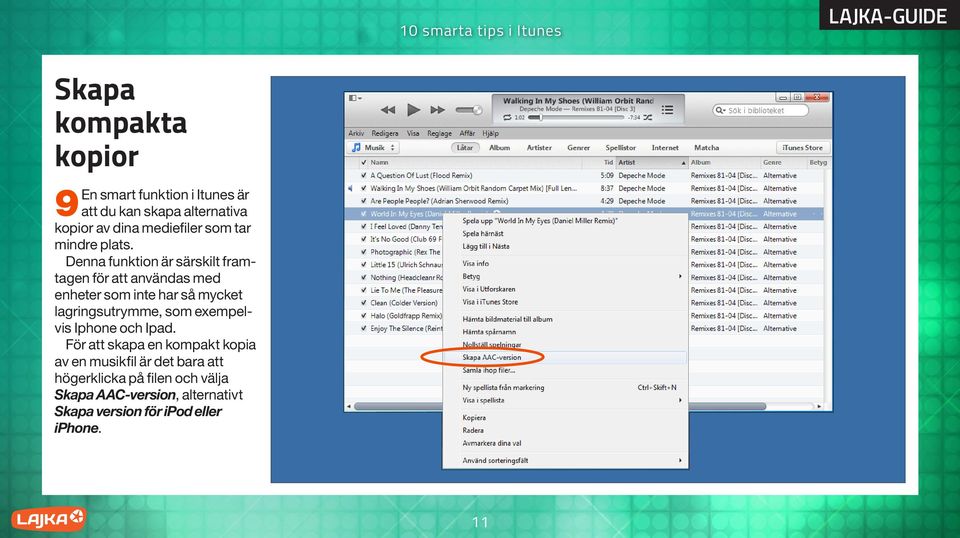Image resolution: width=960 pixels, height=538 pixels.
Task: Click the horizontal scrollbar left arrow
Action: coord(349,406)
